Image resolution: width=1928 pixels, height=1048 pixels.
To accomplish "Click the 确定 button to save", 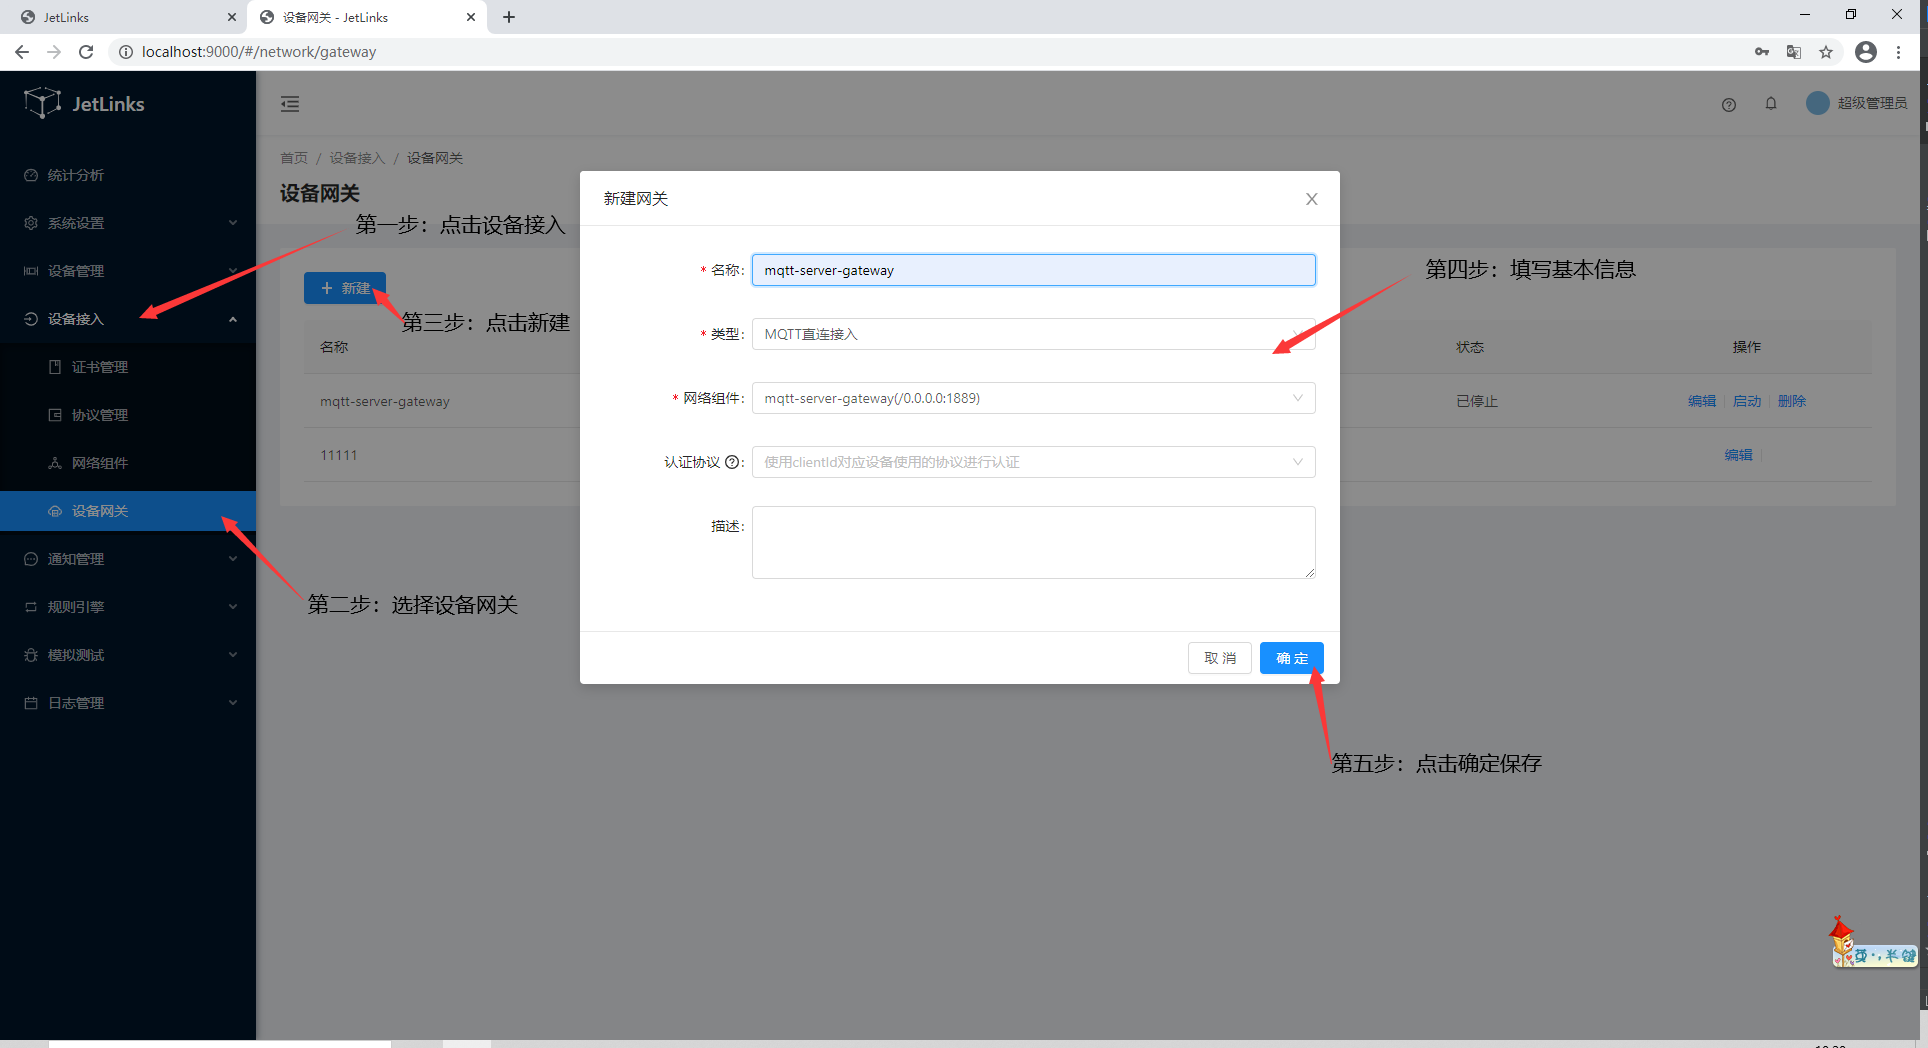I will [x=1291, y=658].
